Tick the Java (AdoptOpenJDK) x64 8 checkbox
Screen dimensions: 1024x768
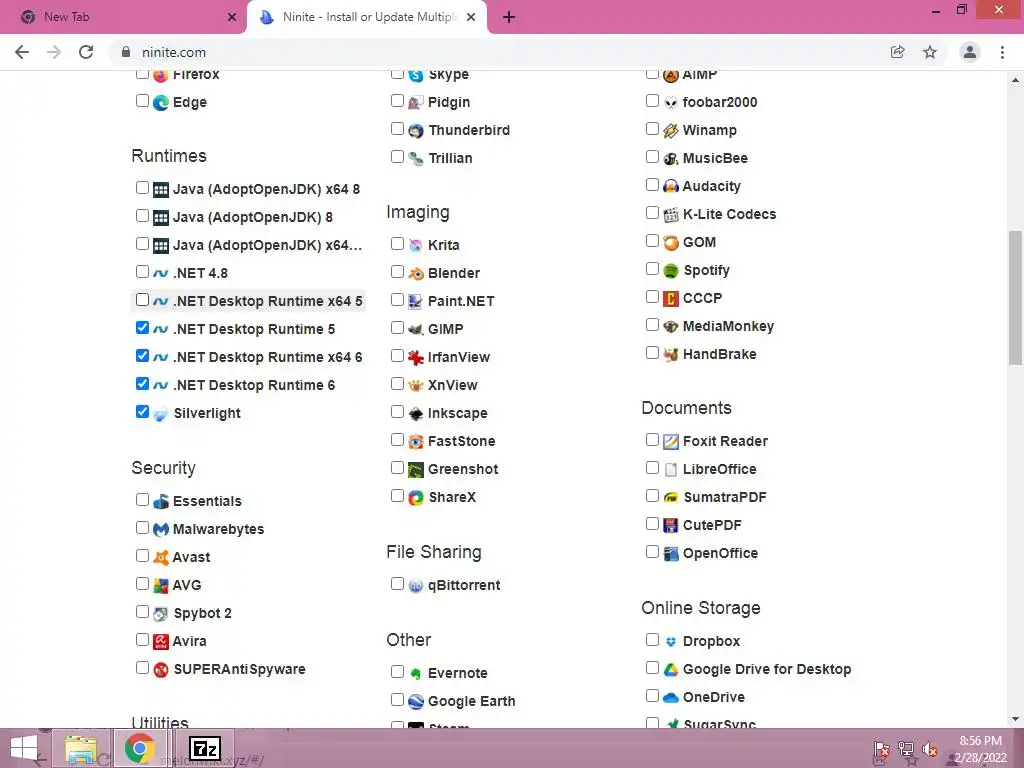click(x=142, y=187)
